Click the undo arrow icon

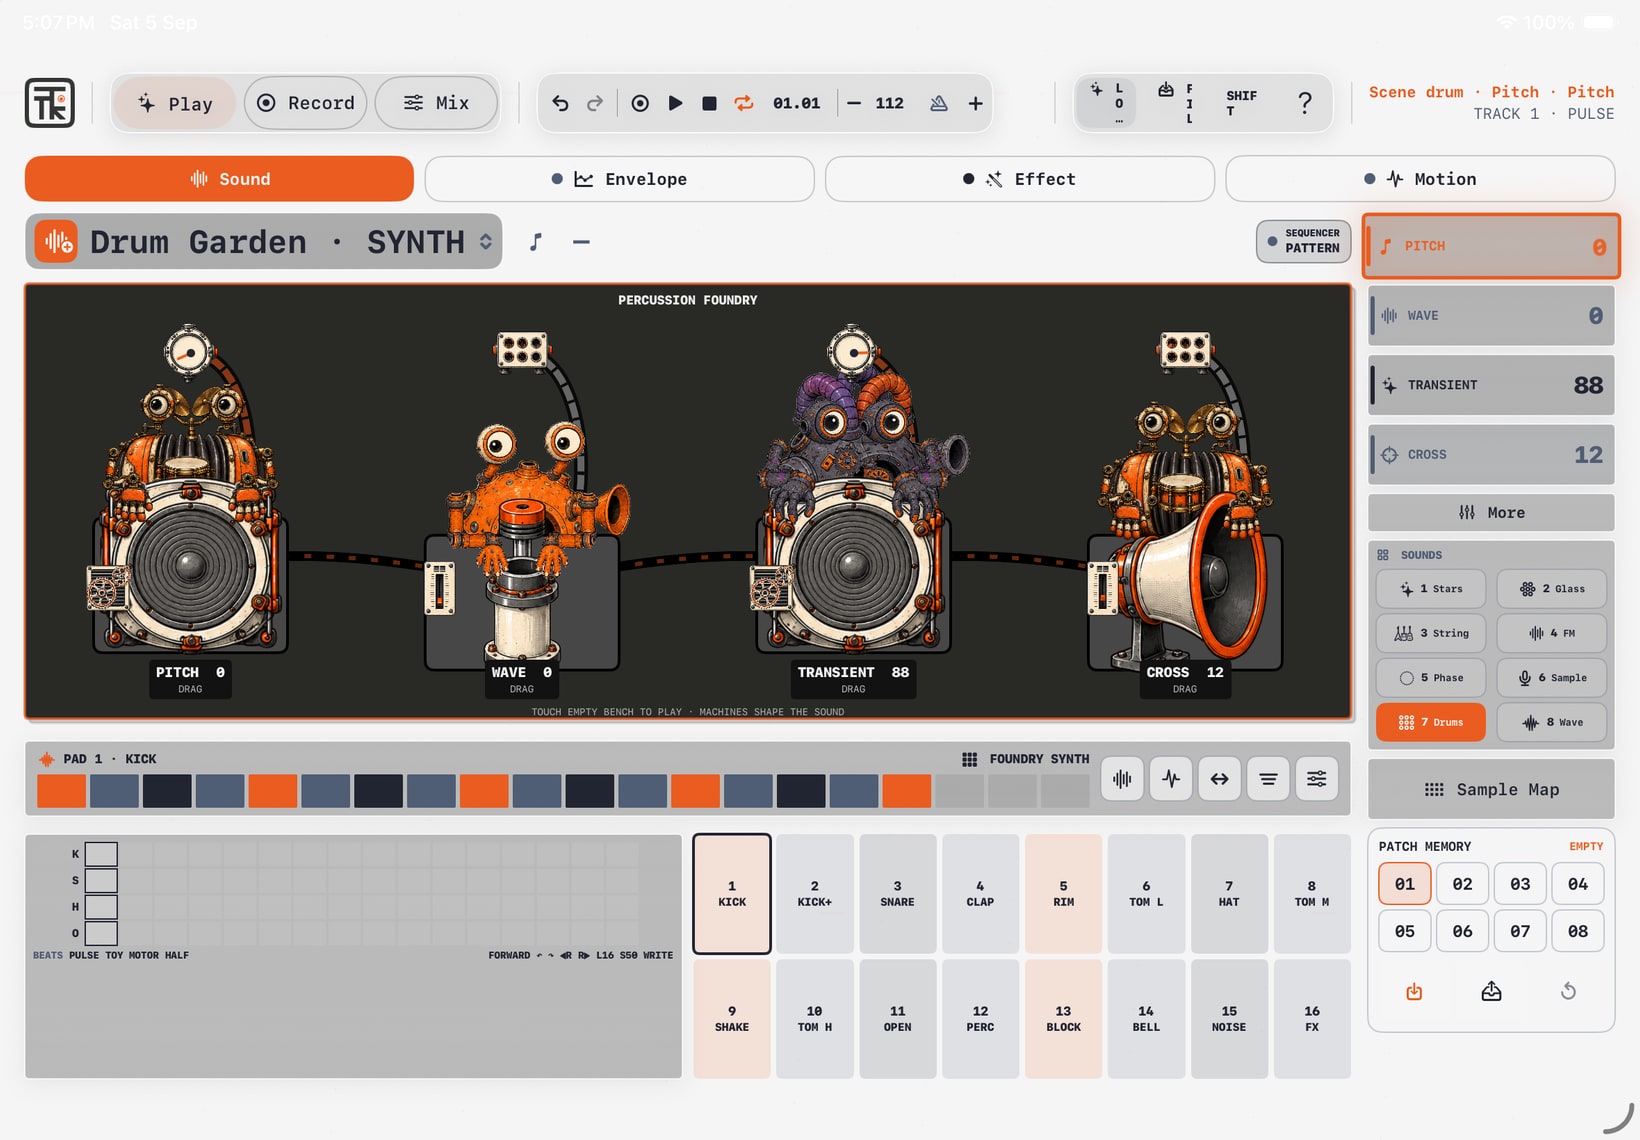click(x=560, y=103)
